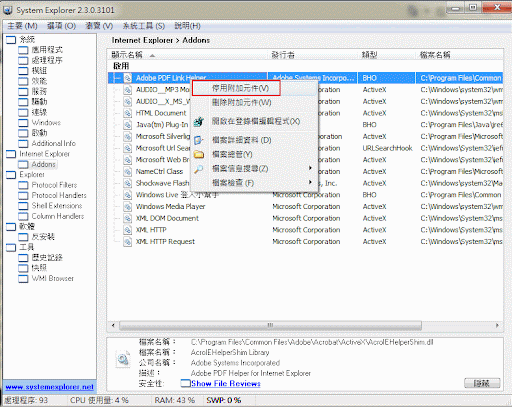Click the file icon in the details panel
The image size is (512, 407).
(123, 359)
